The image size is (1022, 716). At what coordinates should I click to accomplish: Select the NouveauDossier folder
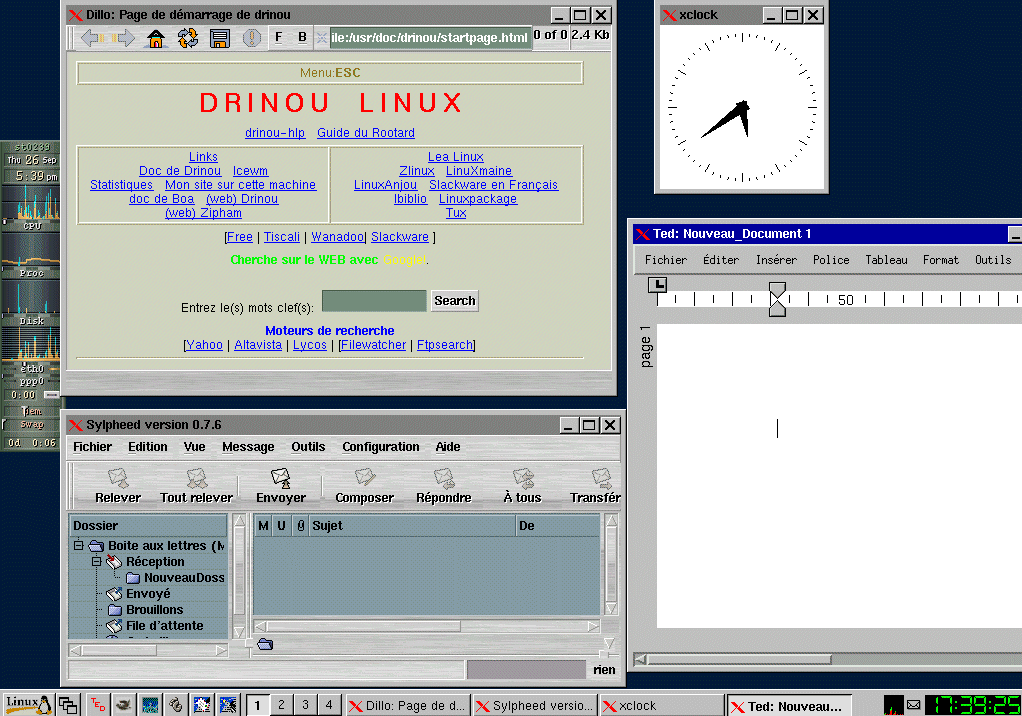pos(175,577)
